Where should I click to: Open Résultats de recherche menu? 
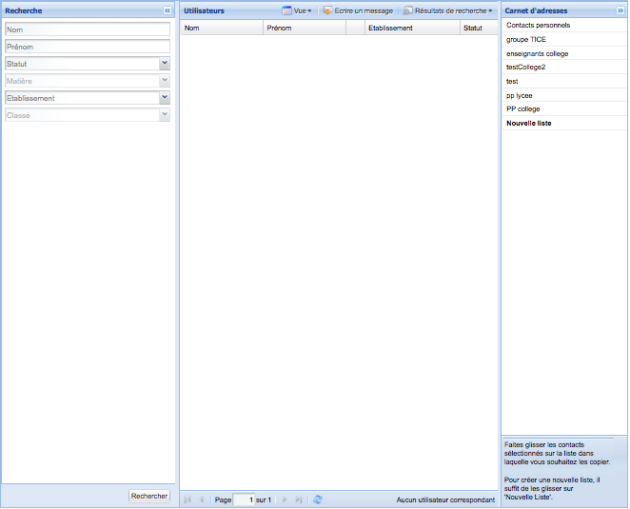pyautogui.click(x=448, y=11)
